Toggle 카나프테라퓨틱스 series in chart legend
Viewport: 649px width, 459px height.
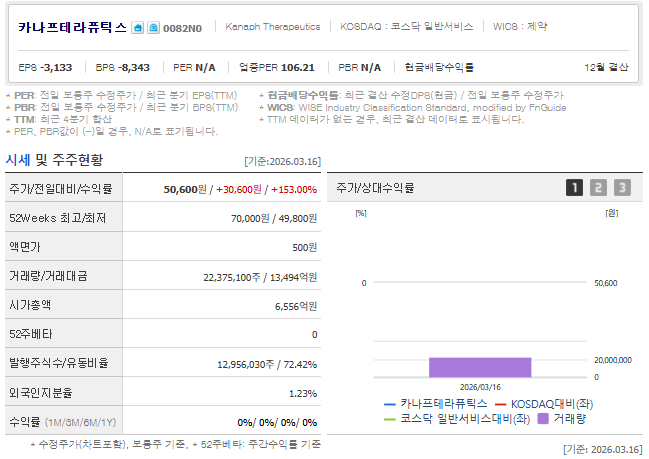click(435, 404)
